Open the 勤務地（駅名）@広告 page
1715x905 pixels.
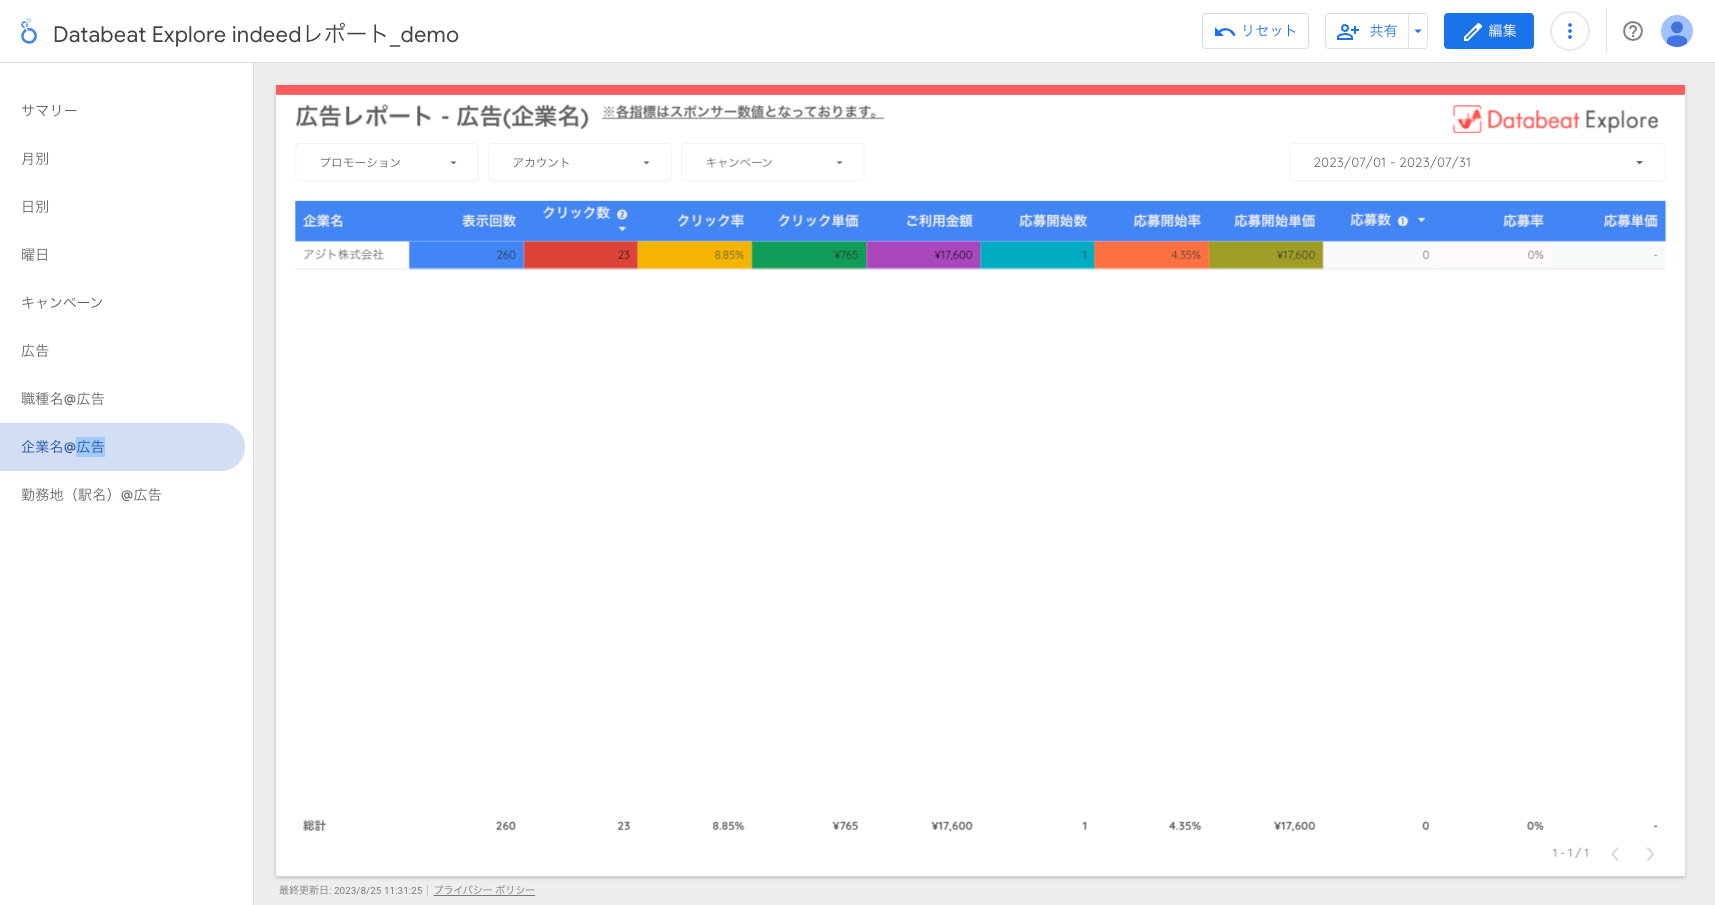pos(122,494)
